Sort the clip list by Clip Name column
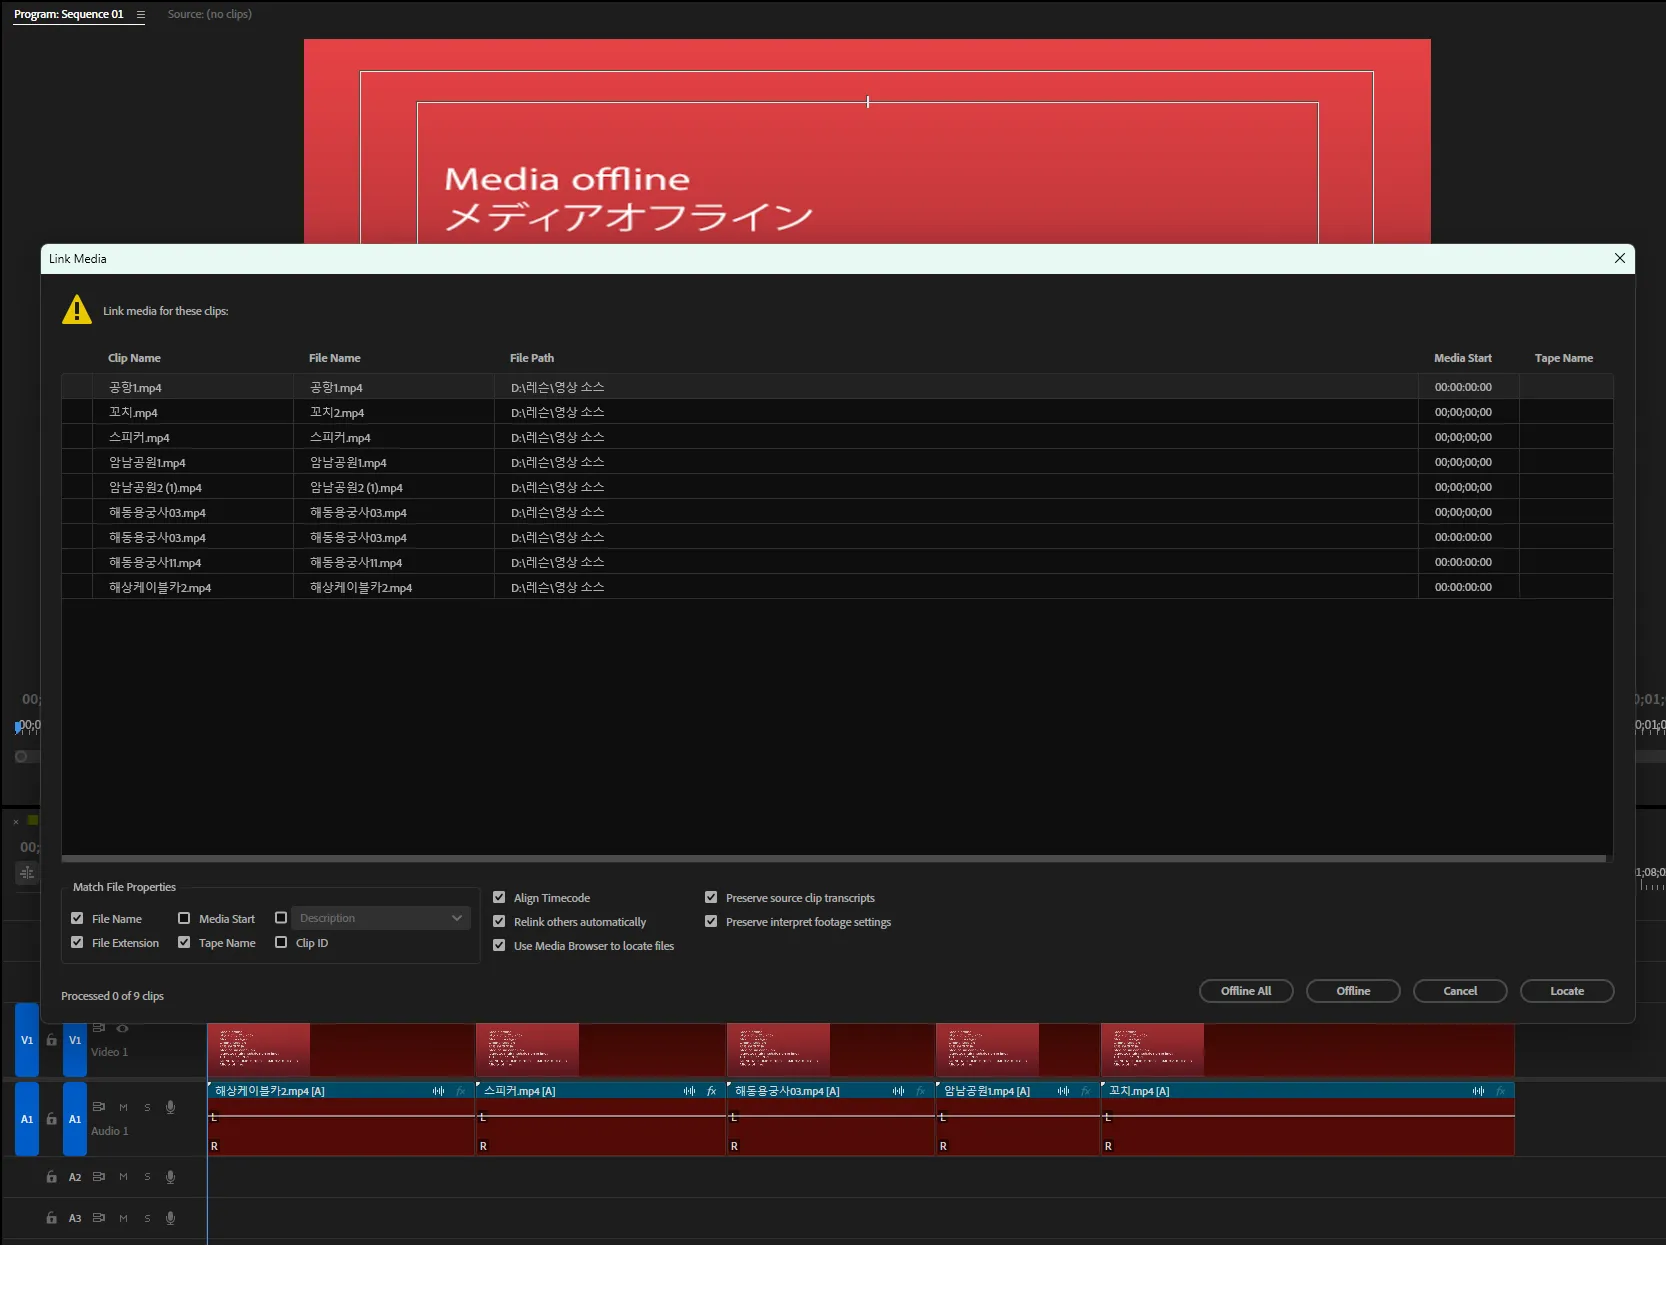 134,358
